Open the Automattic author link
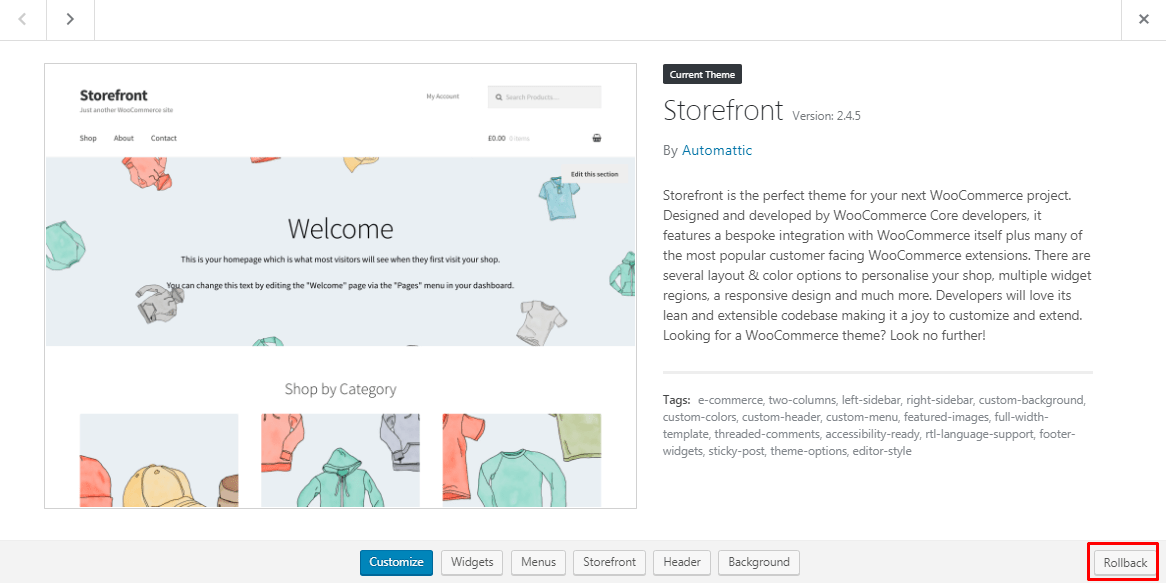 click(x=717, y=150)
